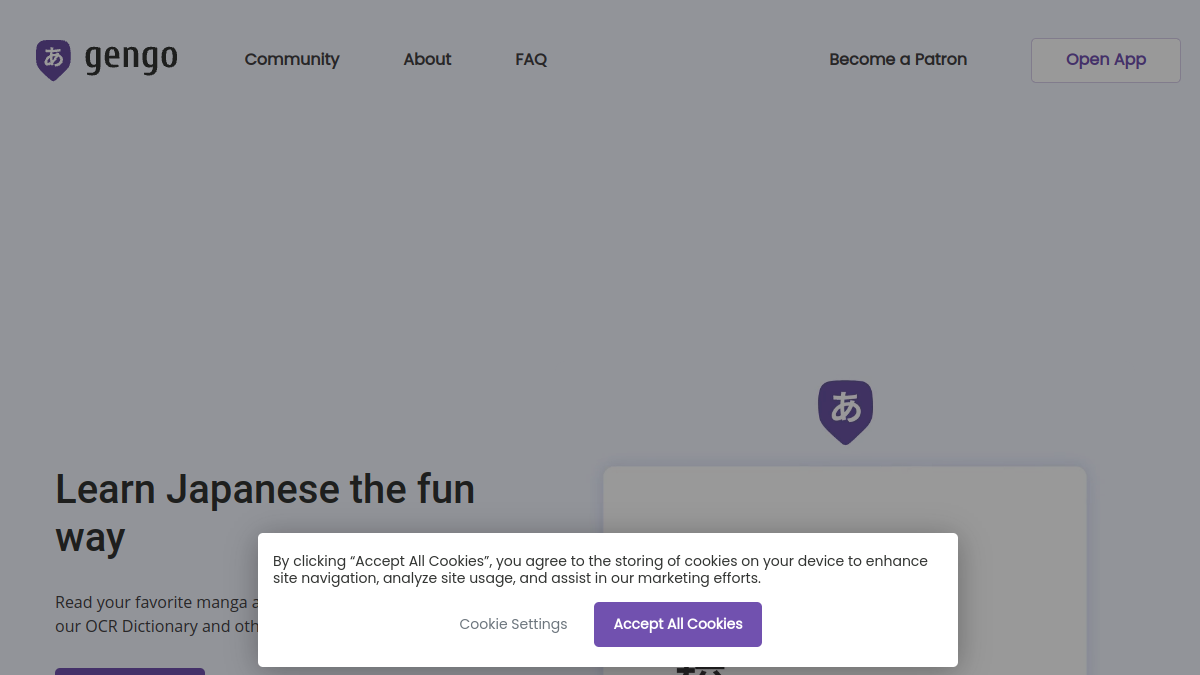1200x675 pixels.
Task: Click the Open App button
Action: coord(1106,60)
